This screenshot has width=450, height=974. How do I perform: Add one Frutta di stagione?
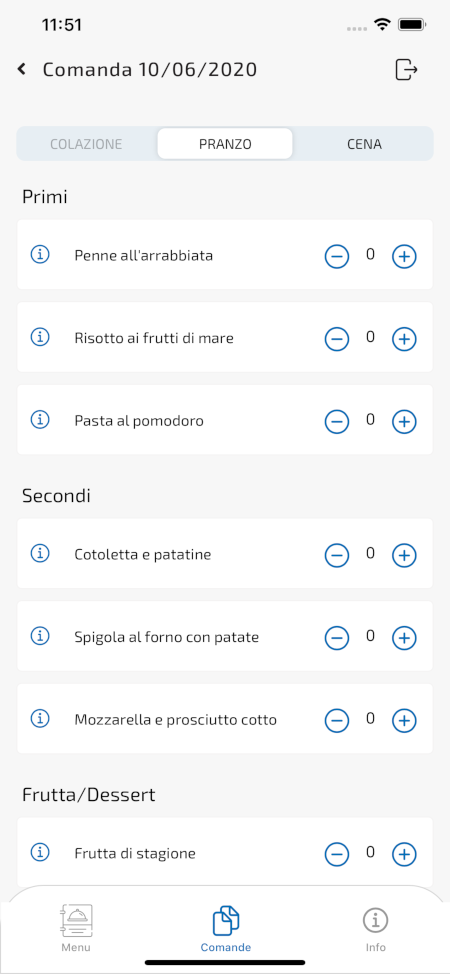404,854
